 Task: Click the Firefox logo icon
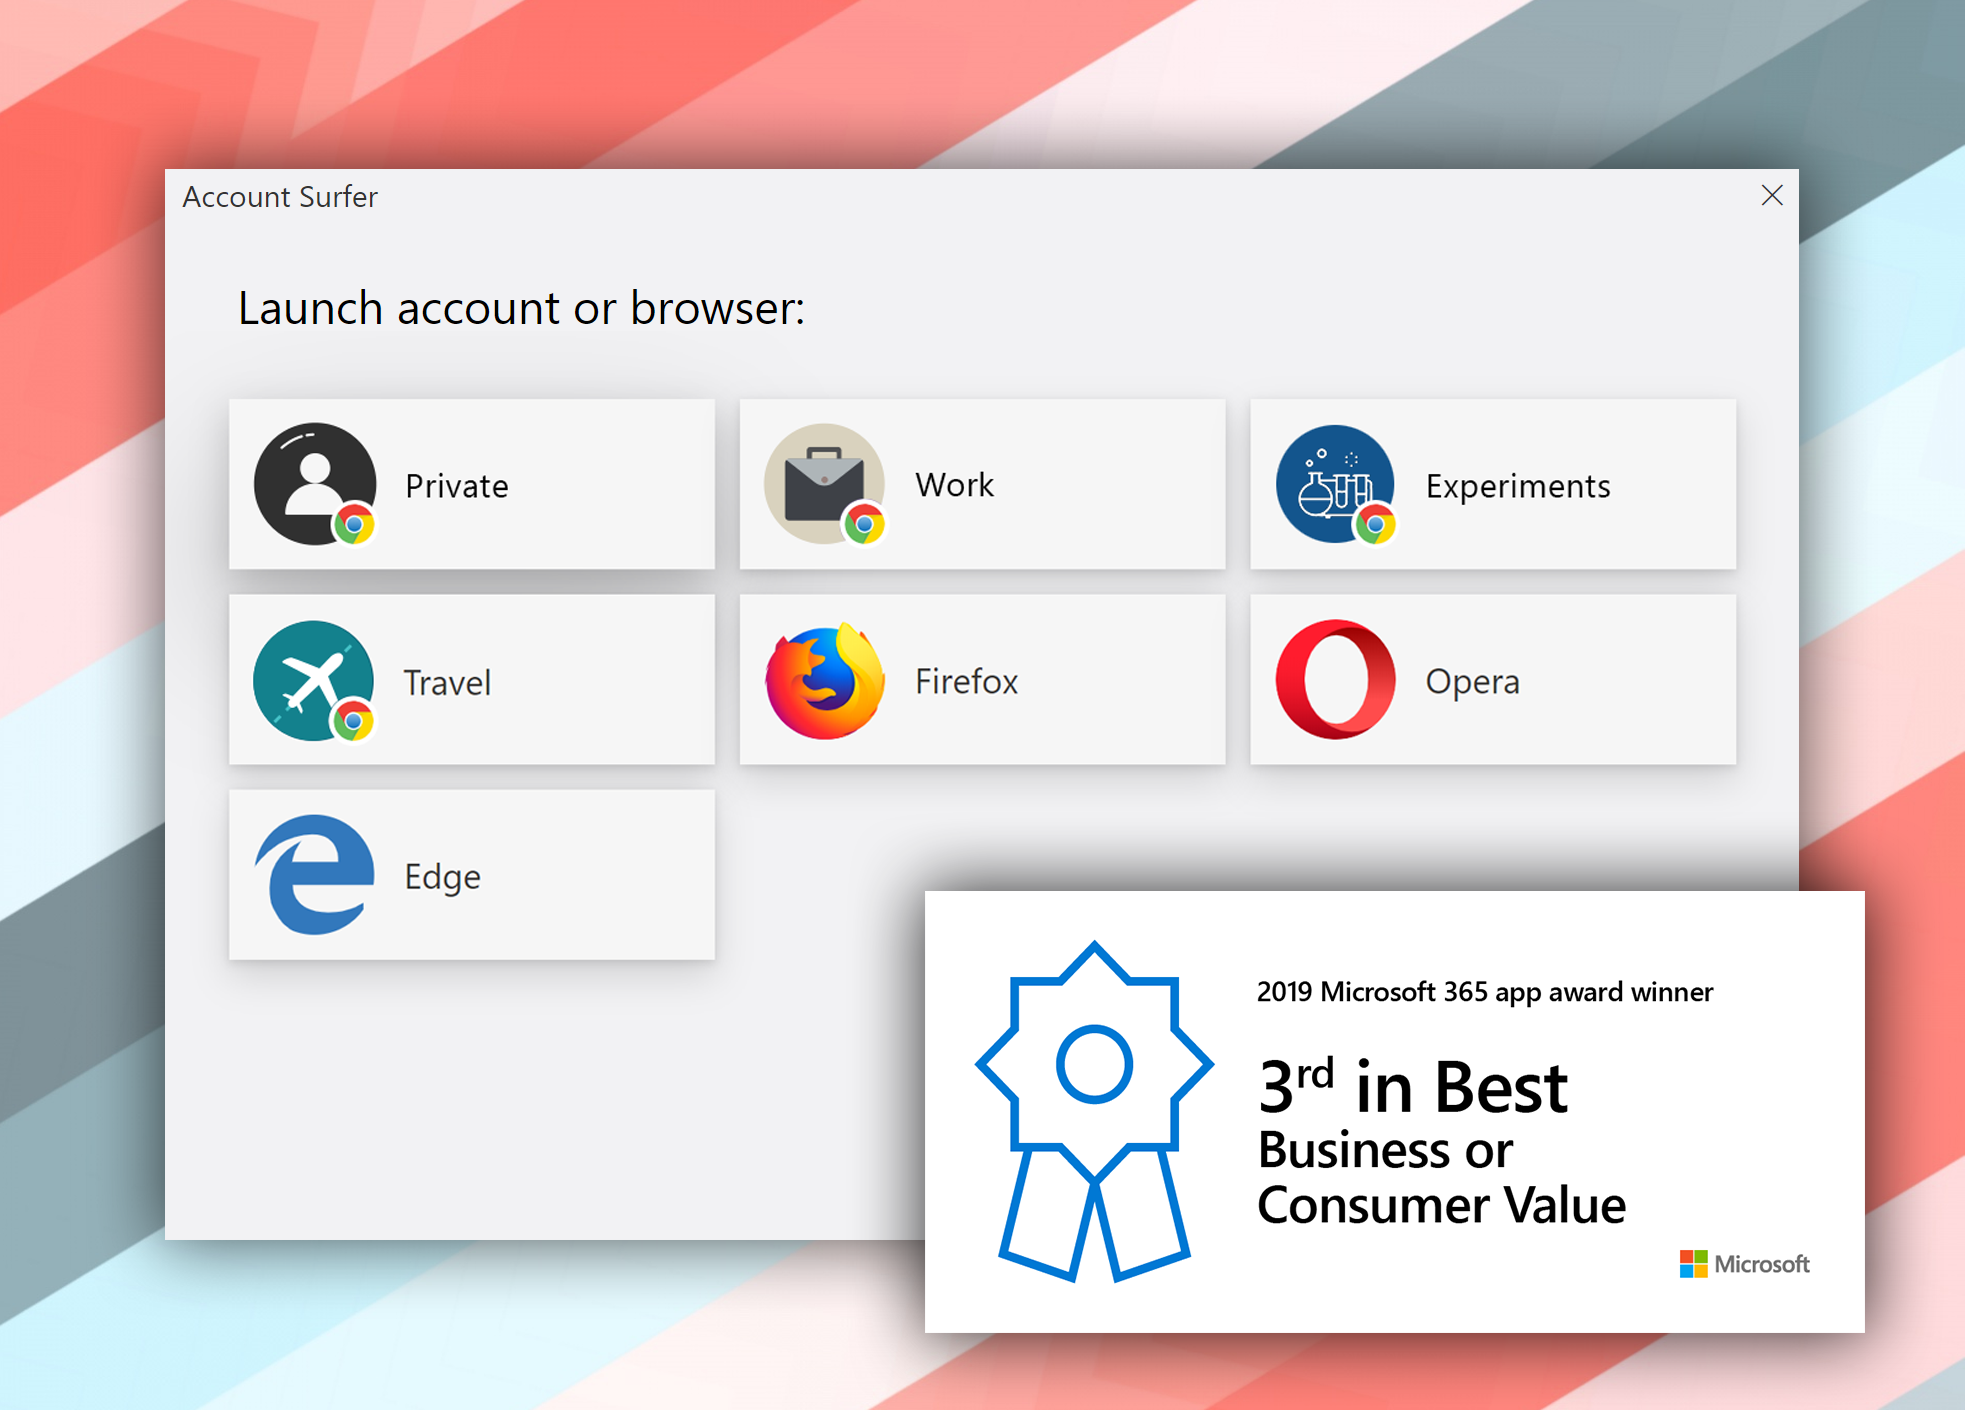(825, 681)
